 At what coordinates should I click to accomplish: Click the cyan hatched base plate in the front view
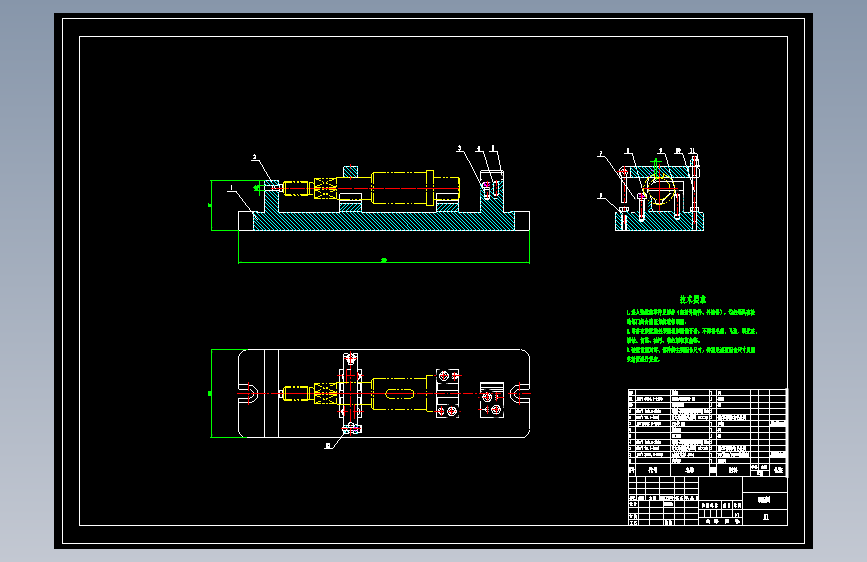[x=384, y=221]
